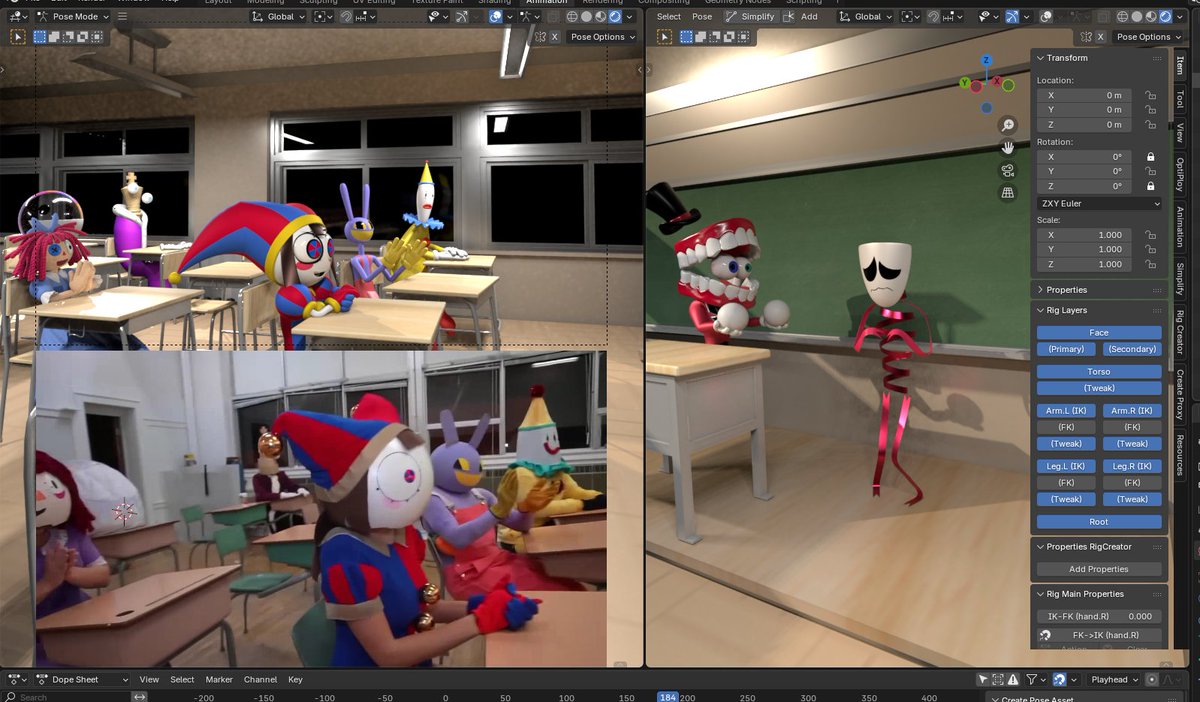The height and width of the screenshot is (702, 1200).
Task: Toggle the Face rig layer
Action: click(1099, 333)
